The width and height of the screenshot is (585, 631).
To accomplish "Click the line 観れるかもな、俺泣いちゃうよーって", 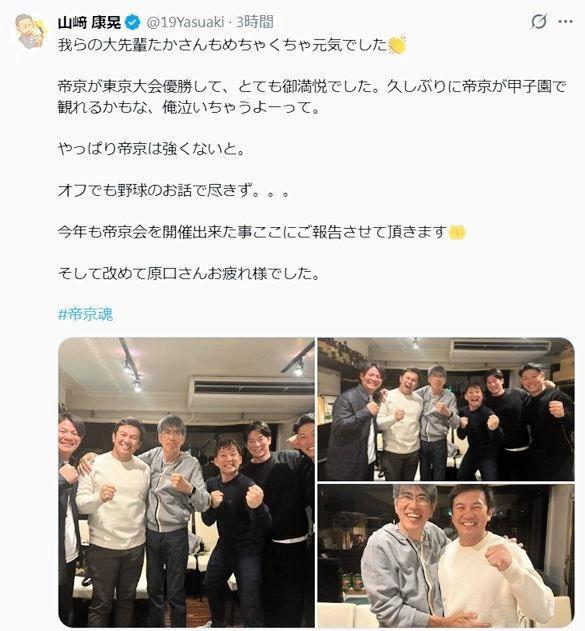I will tap(189, 107).
